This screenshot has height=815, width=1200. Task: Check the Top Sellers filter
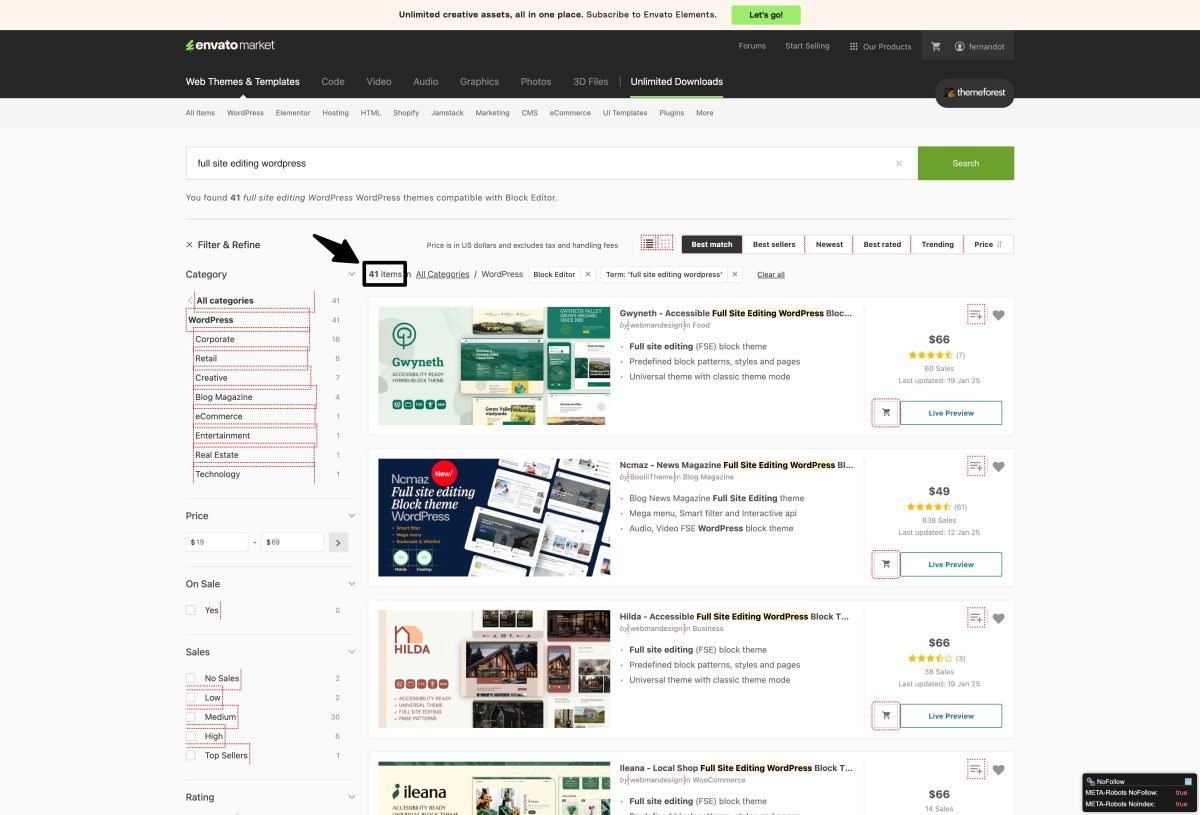pyautogui.click(x=190, y=755)
